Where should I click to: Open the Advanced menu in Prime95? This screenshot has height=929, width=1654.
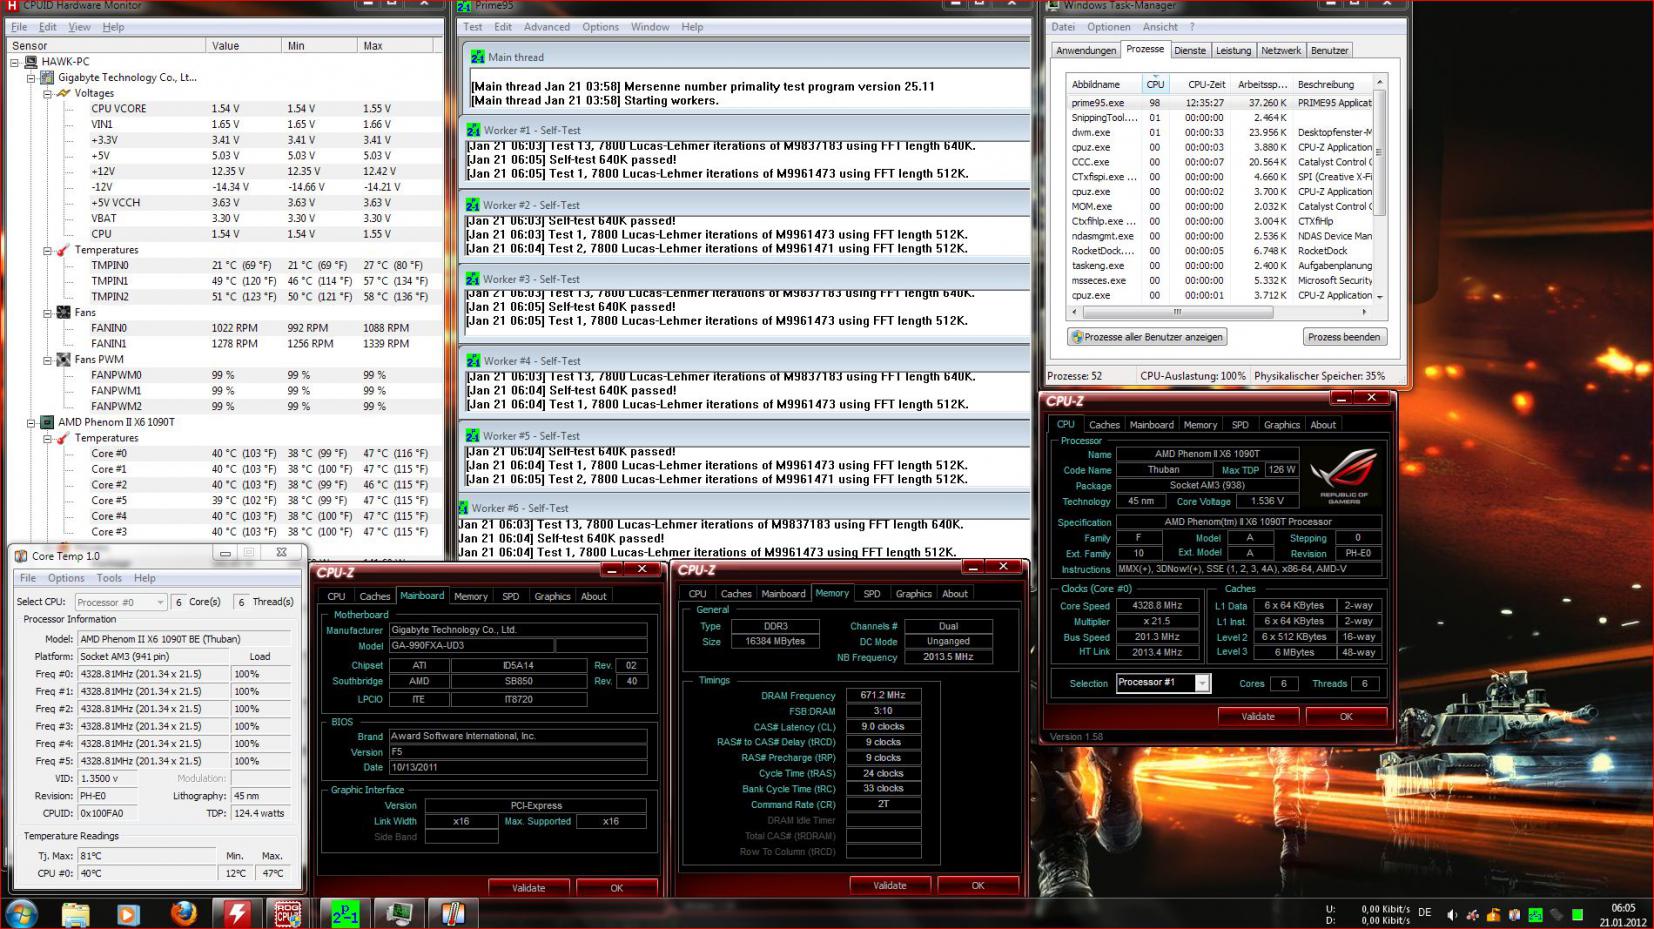coord(546,27)
